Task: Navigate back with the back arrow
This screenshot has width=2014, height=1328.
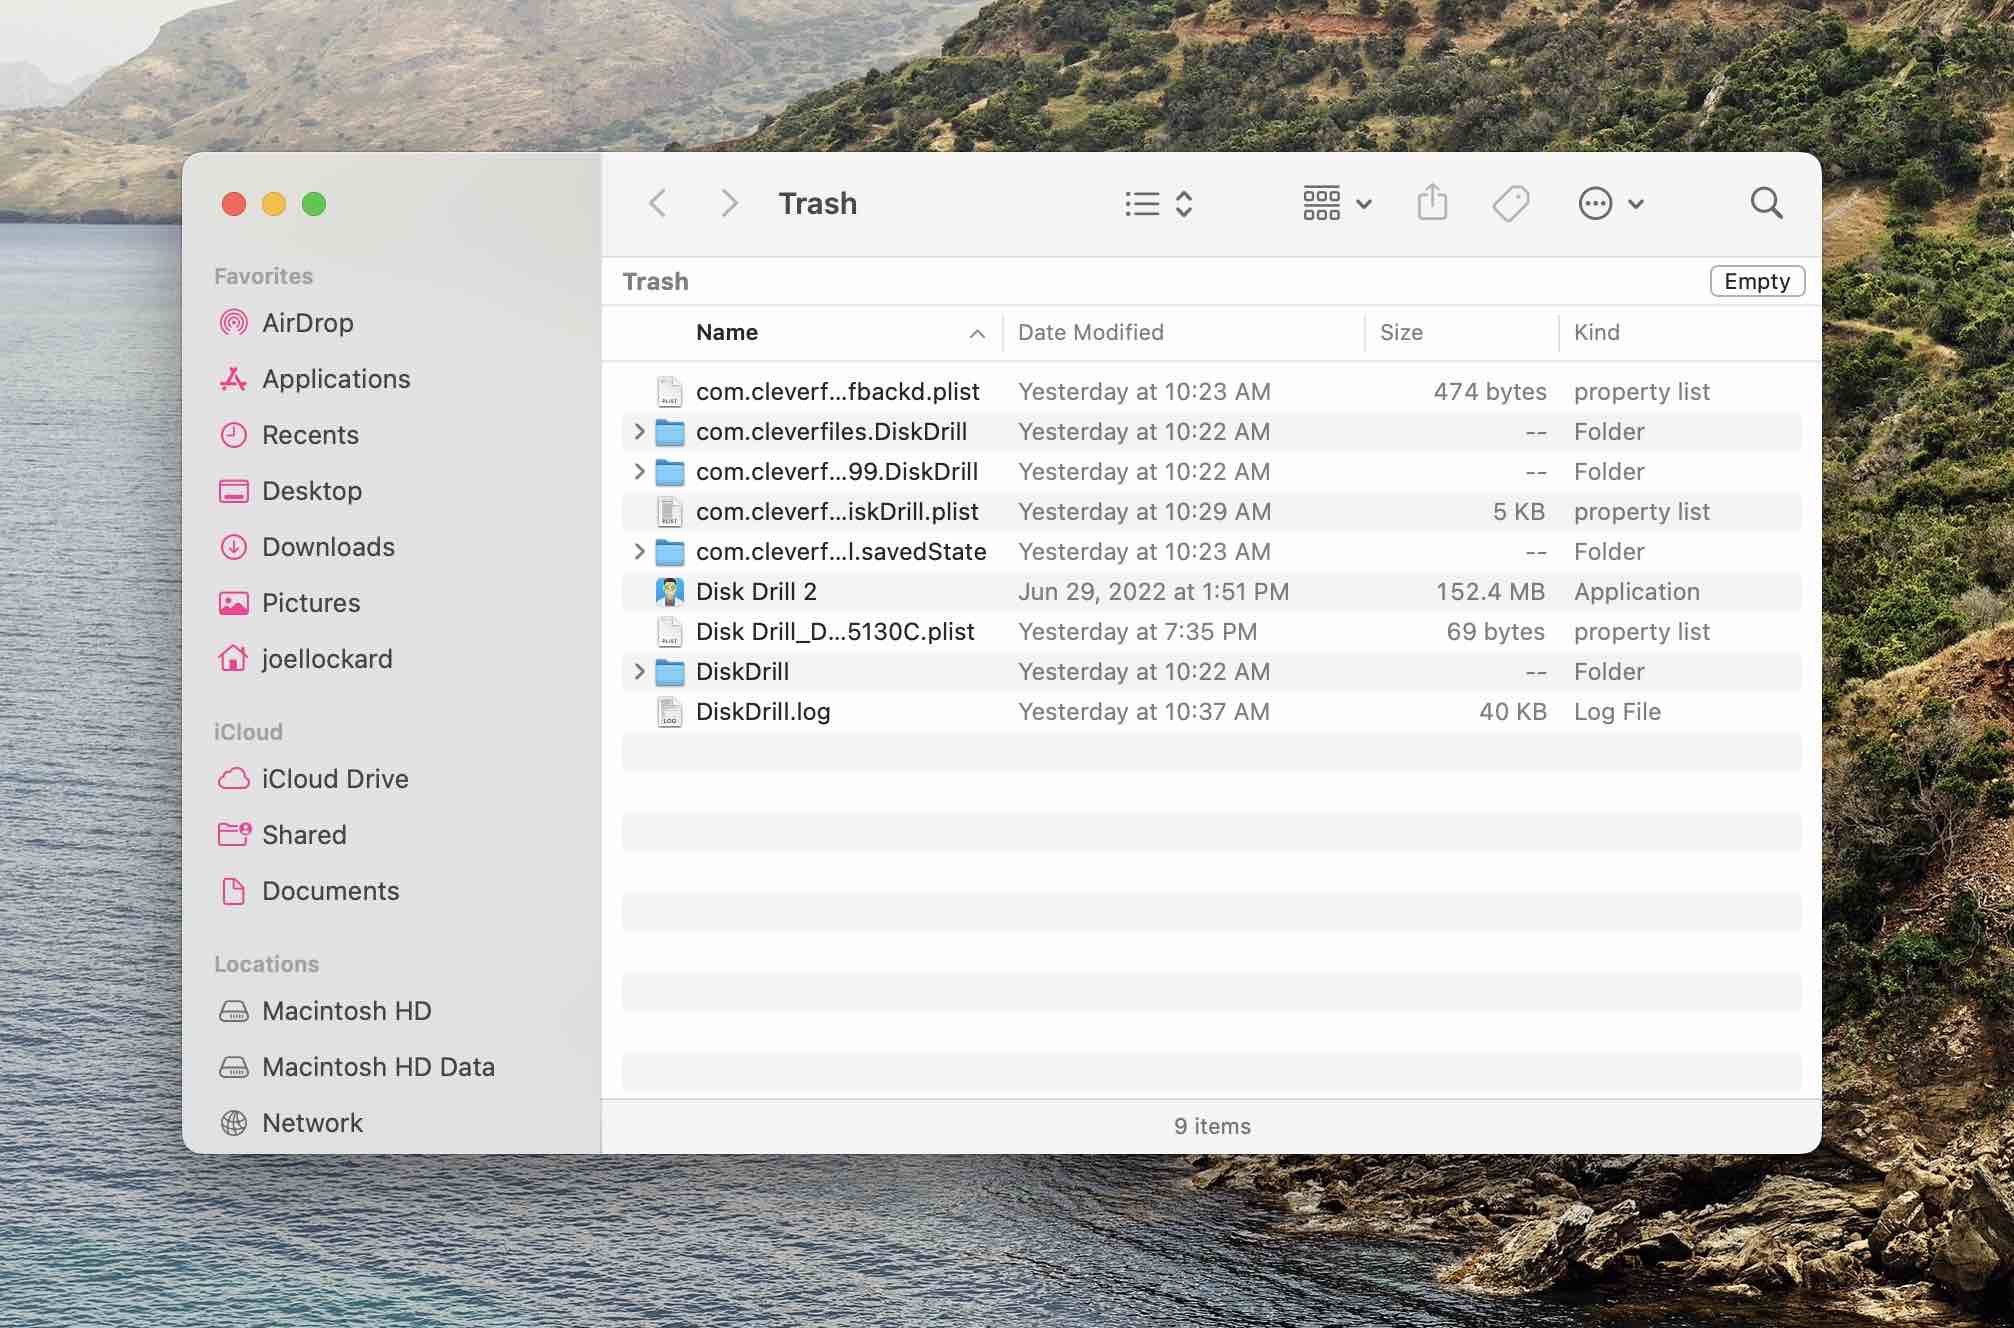Action: click(x=657, y=203)
